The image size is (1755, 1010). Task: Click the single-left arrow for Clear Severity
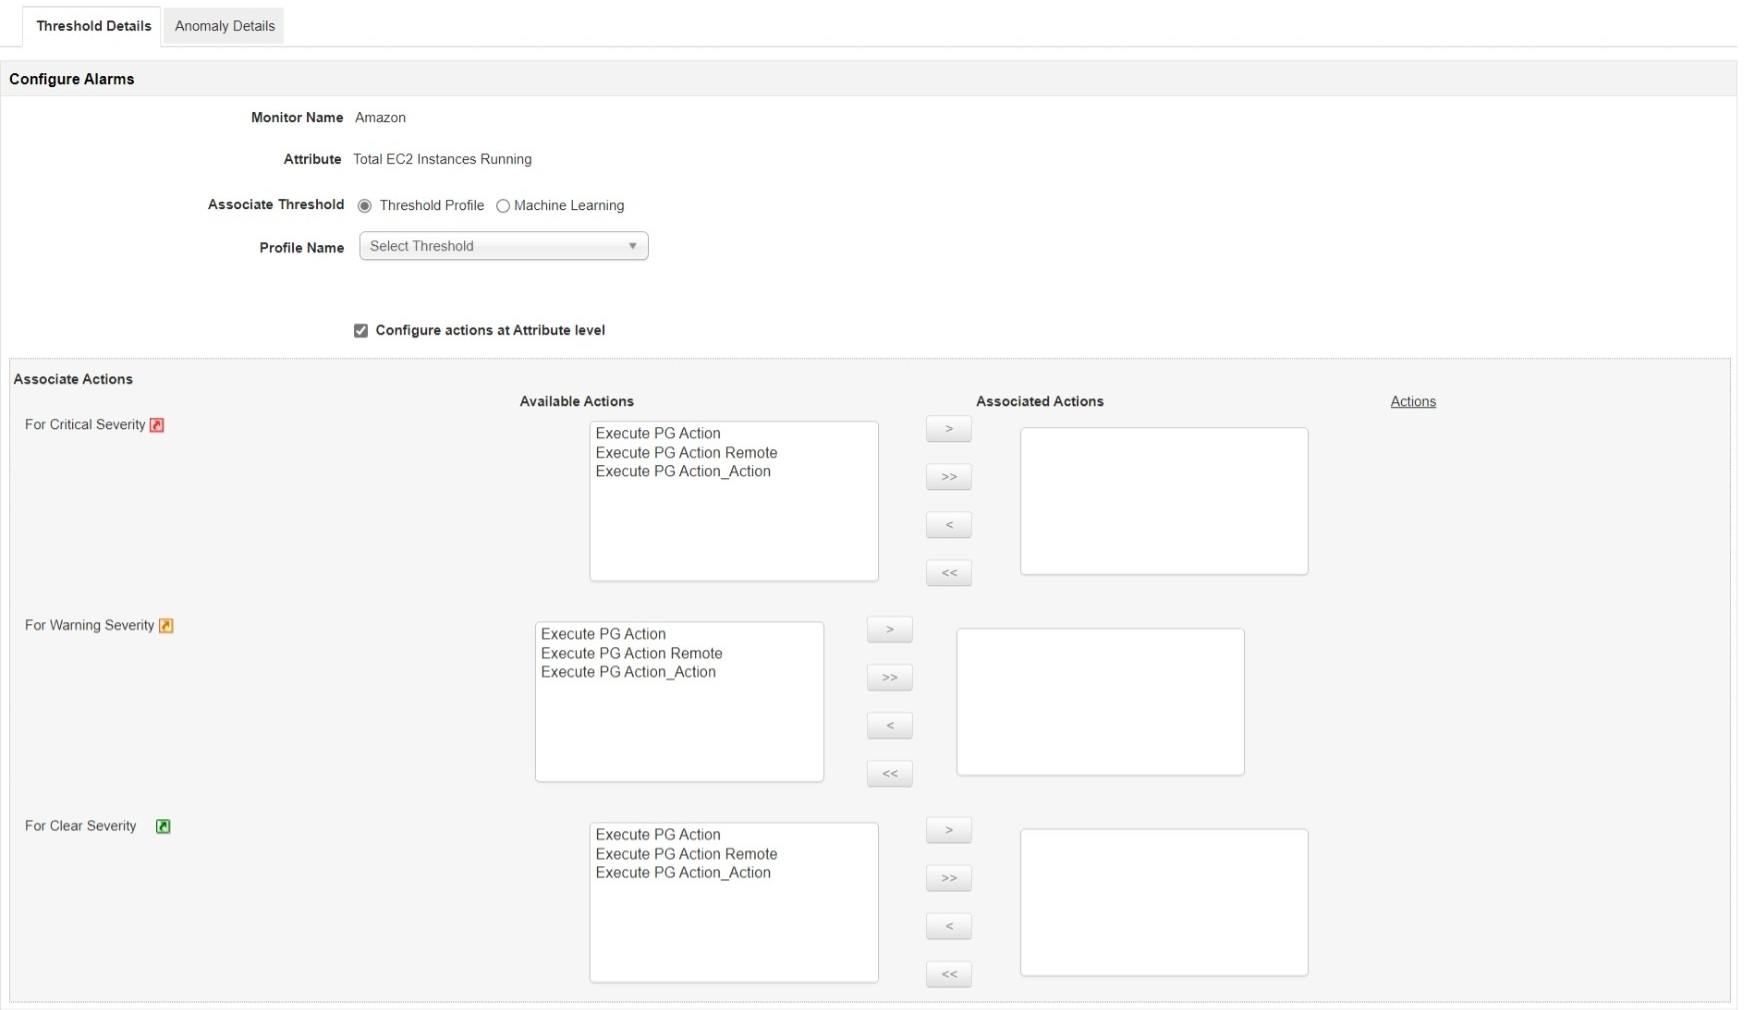tap(948, 926)
